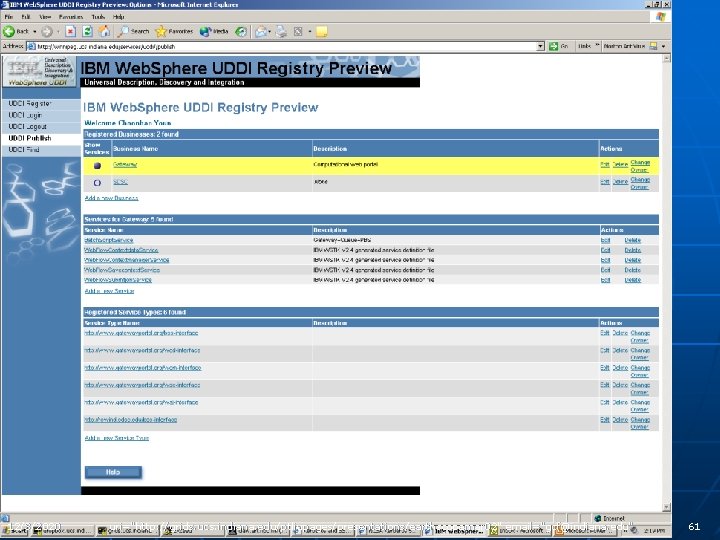This screenshot has height=540, width=720.
Task: Click the red Stop loading icon
Action: (70, 31)
